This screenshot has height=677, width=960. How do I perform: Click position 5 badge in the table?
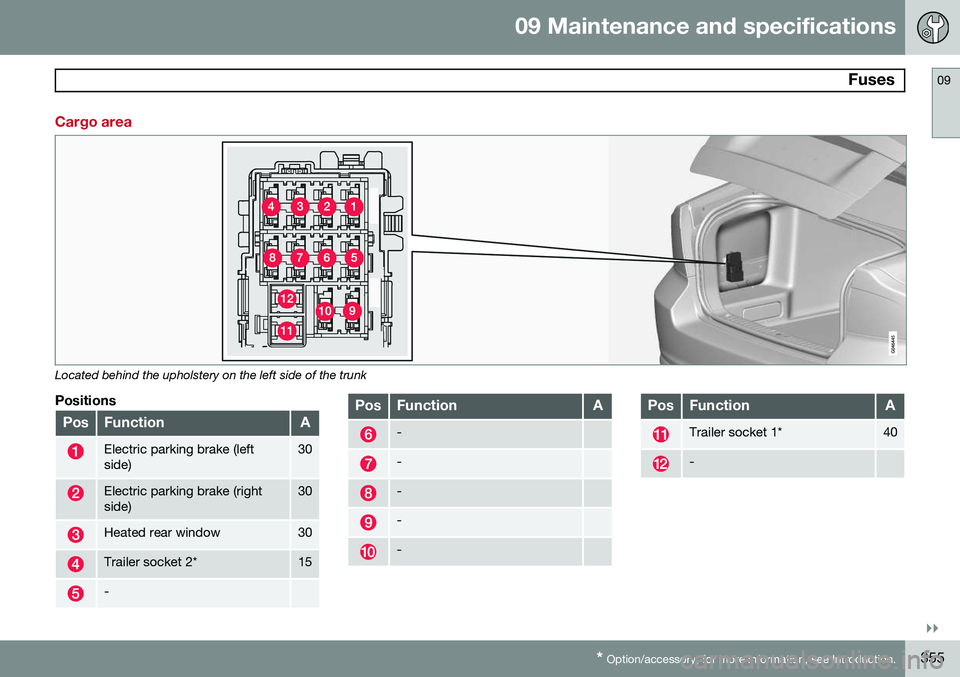[75, 593]
